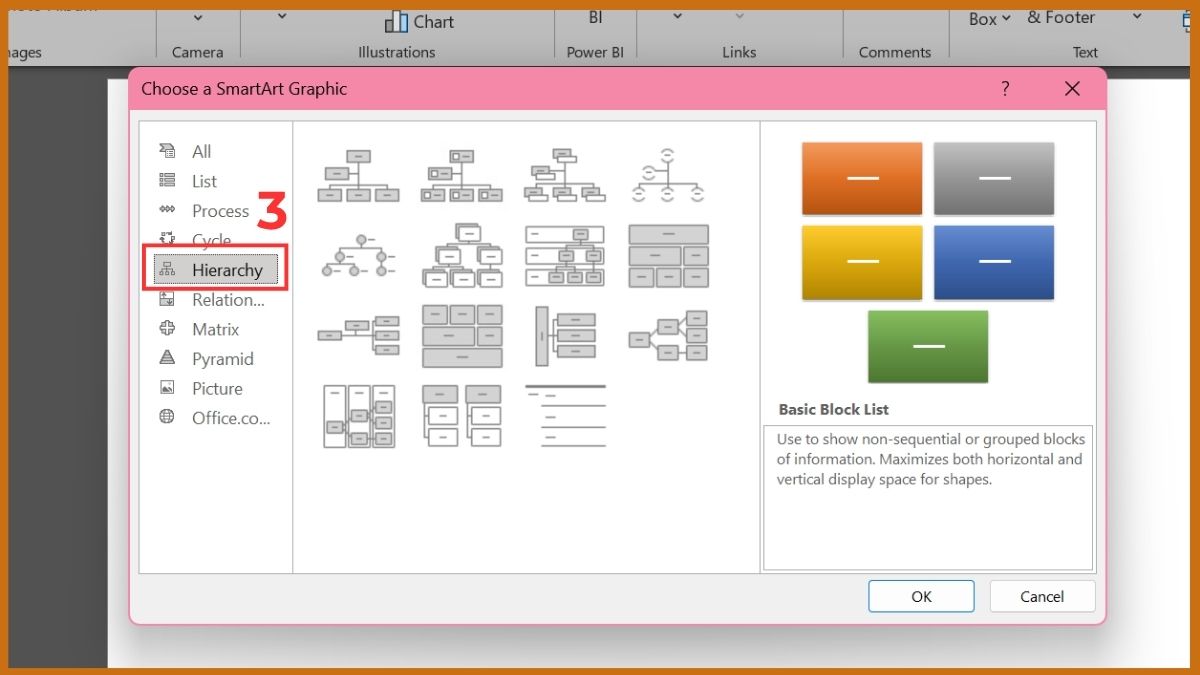Open the Header & Footer dropdown arrow

point(1136,17)
